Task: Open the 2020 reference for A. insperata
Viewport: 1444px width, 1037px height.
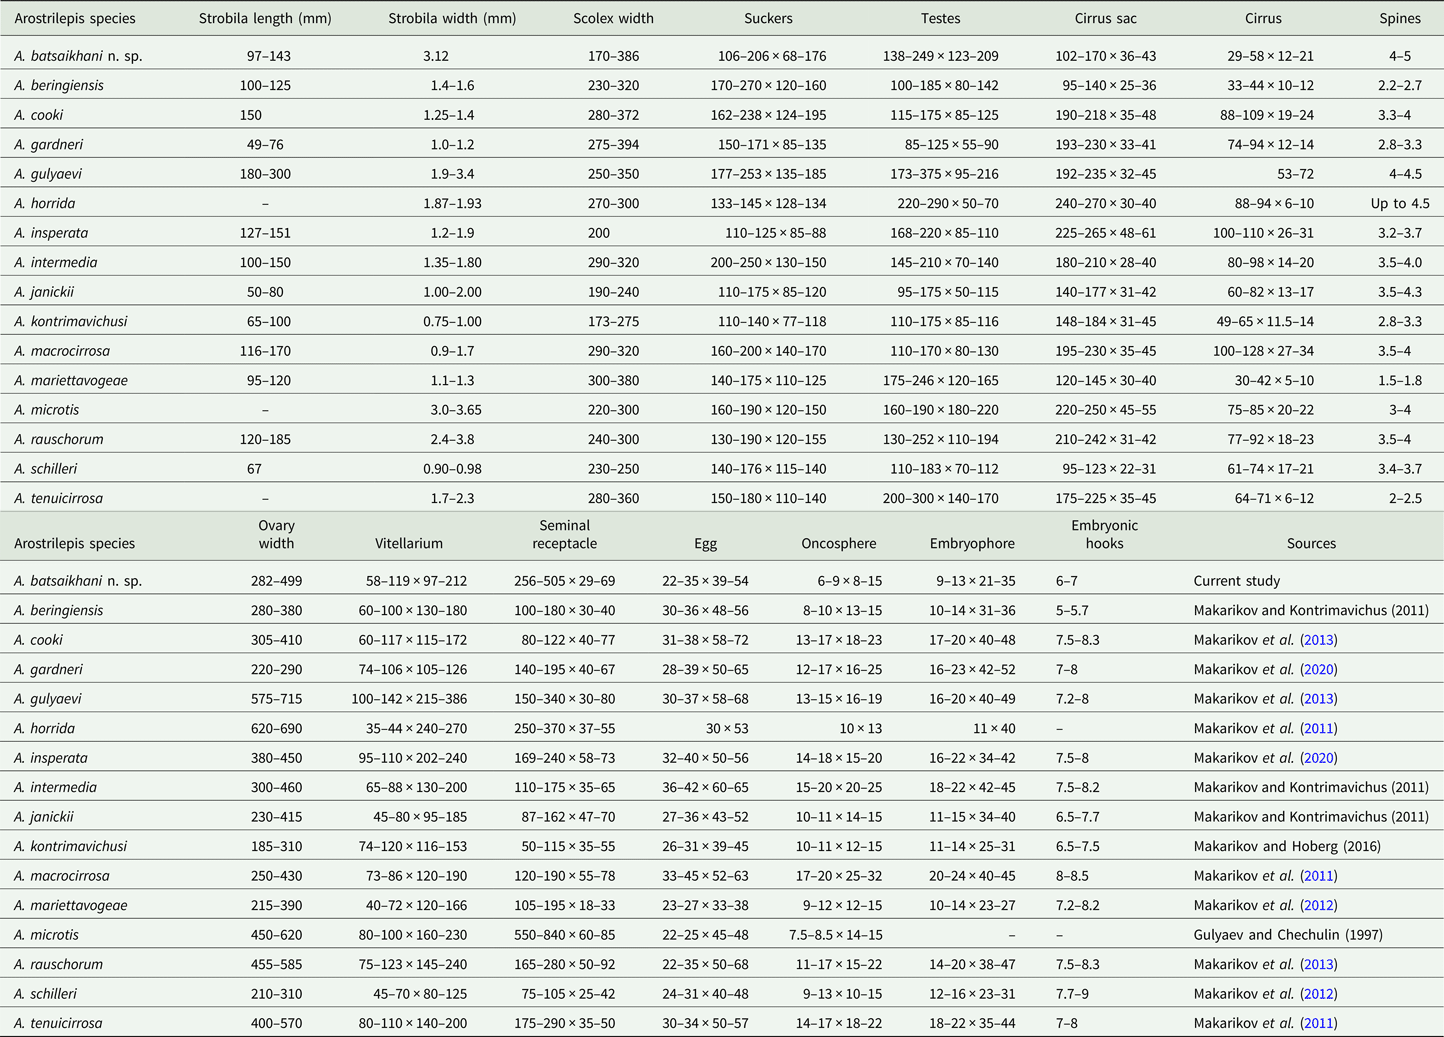Action: click(x=1318, y=758)
